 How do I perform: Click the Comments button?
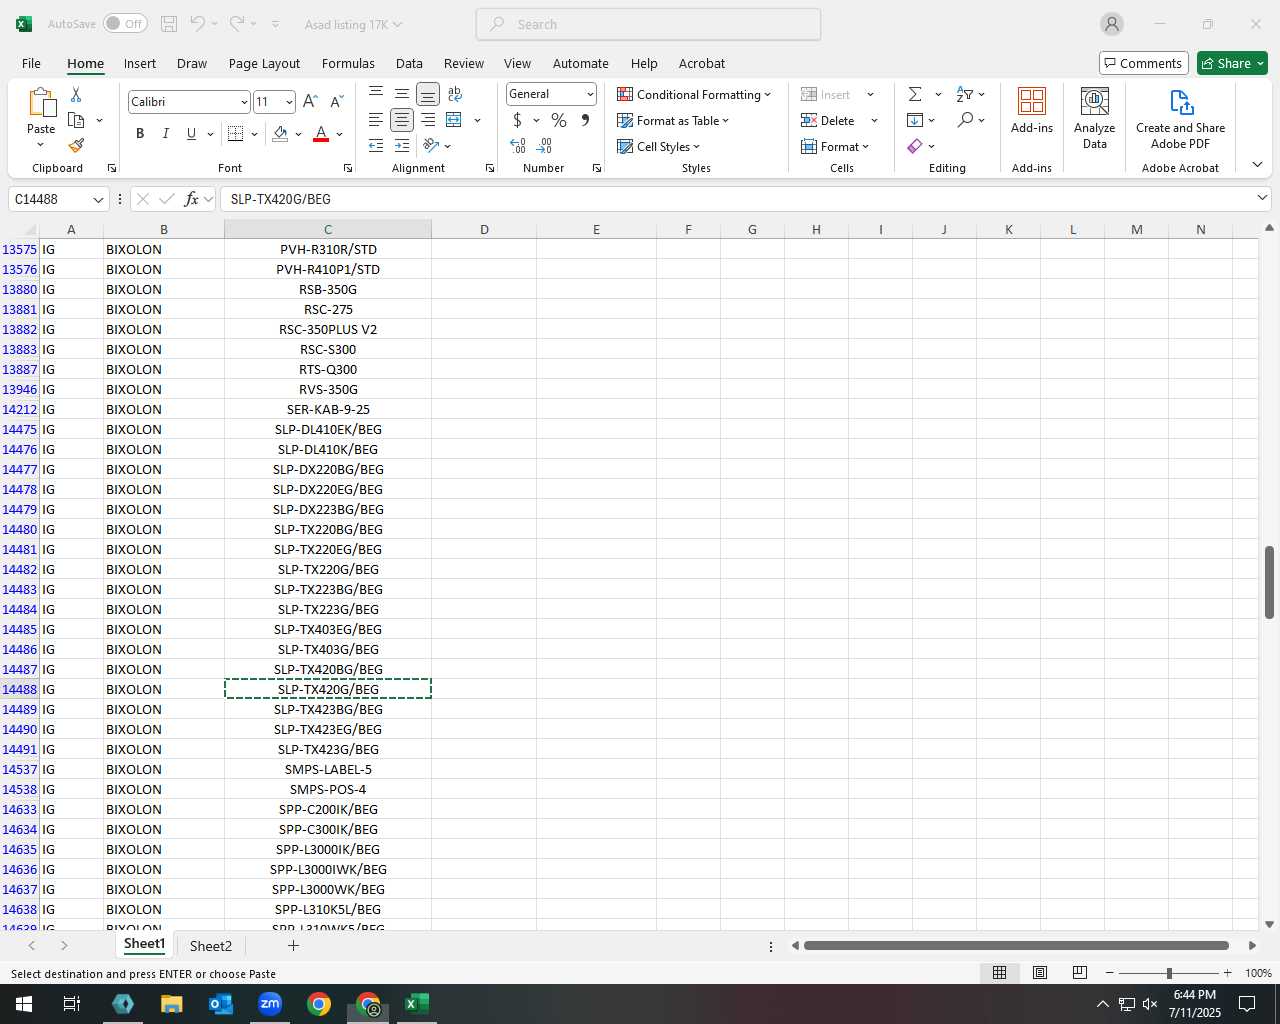point(1143,63)
